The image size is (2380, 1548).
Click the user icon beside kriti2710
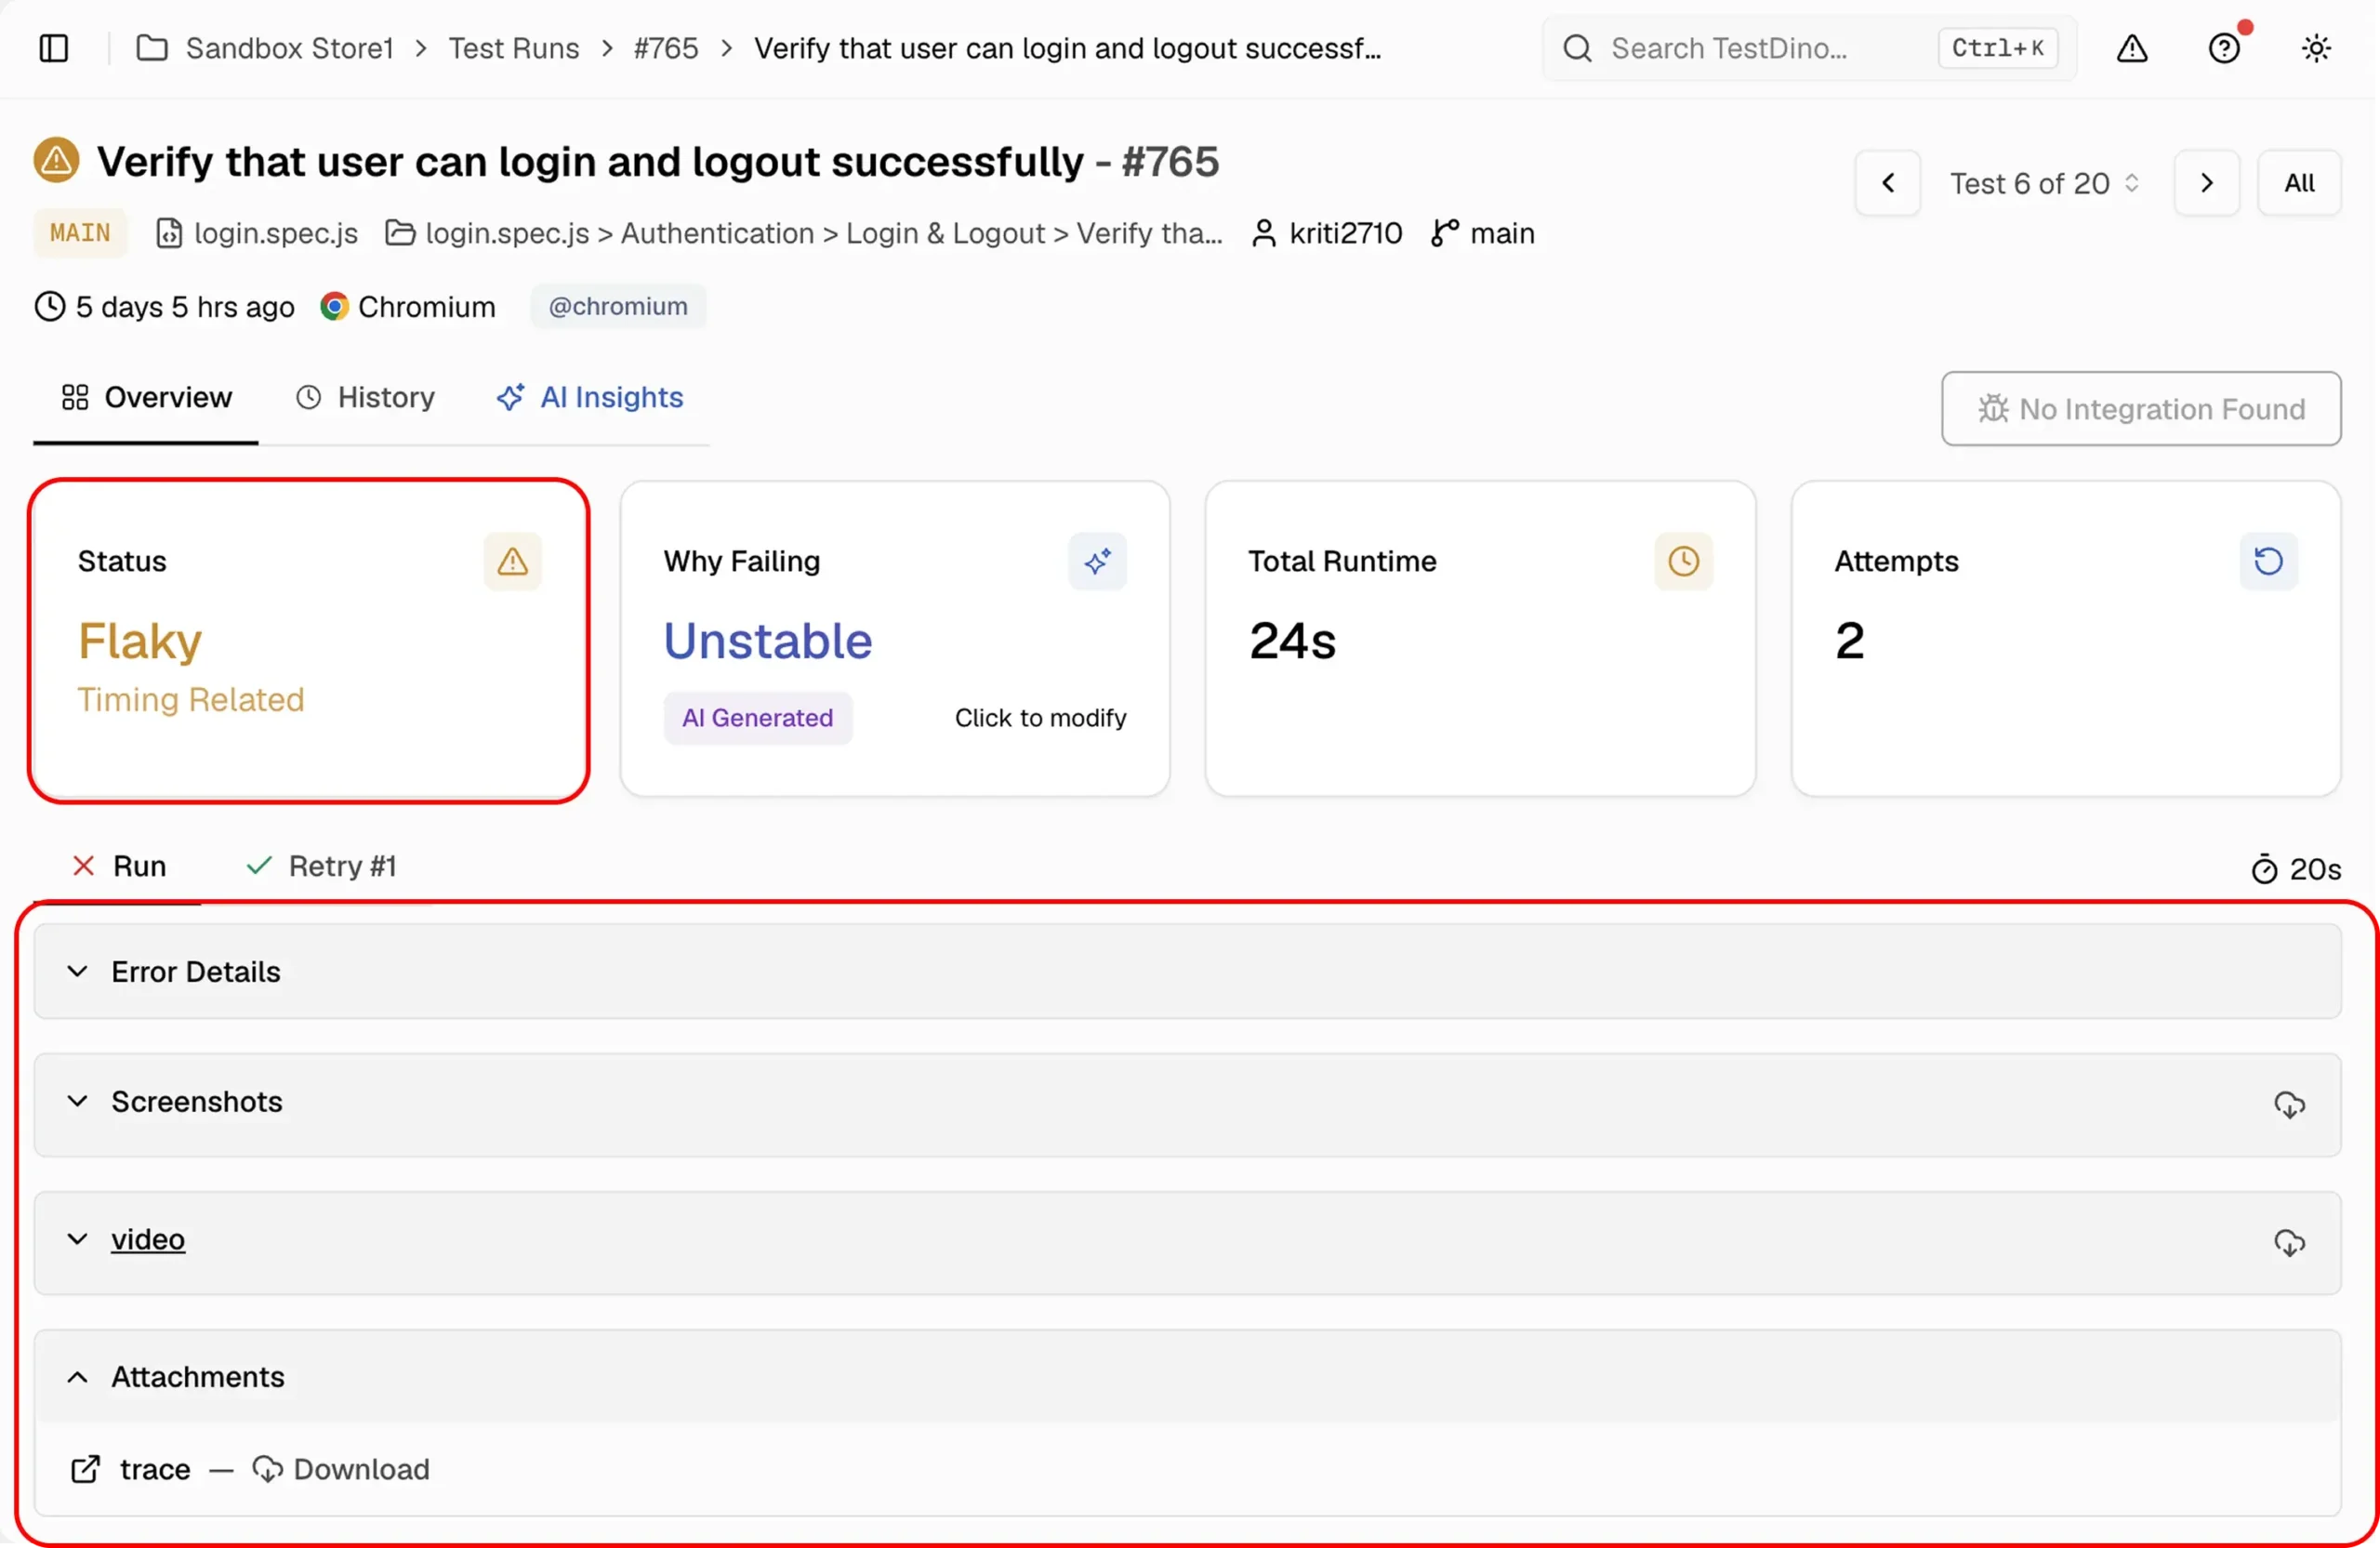(x=1264, y=233)
